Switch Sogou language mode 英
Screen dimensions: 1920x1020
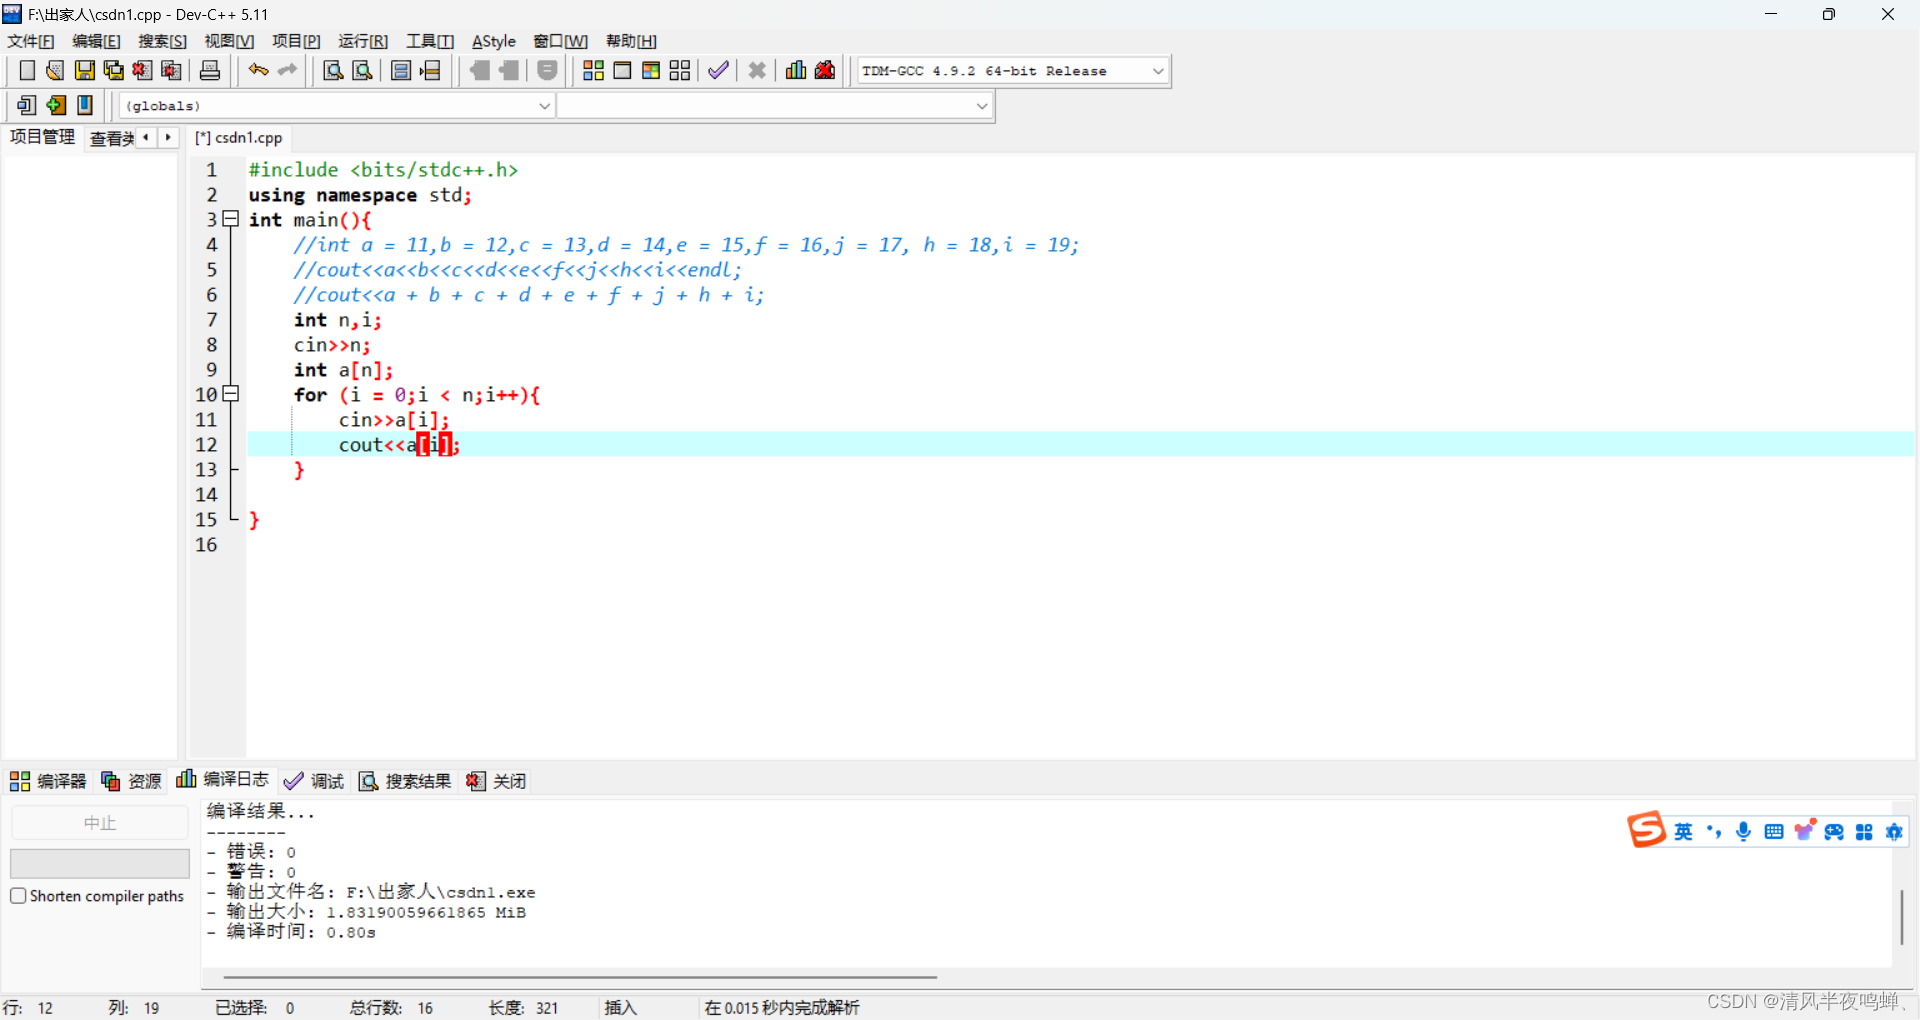click(x=1684, y=832)
